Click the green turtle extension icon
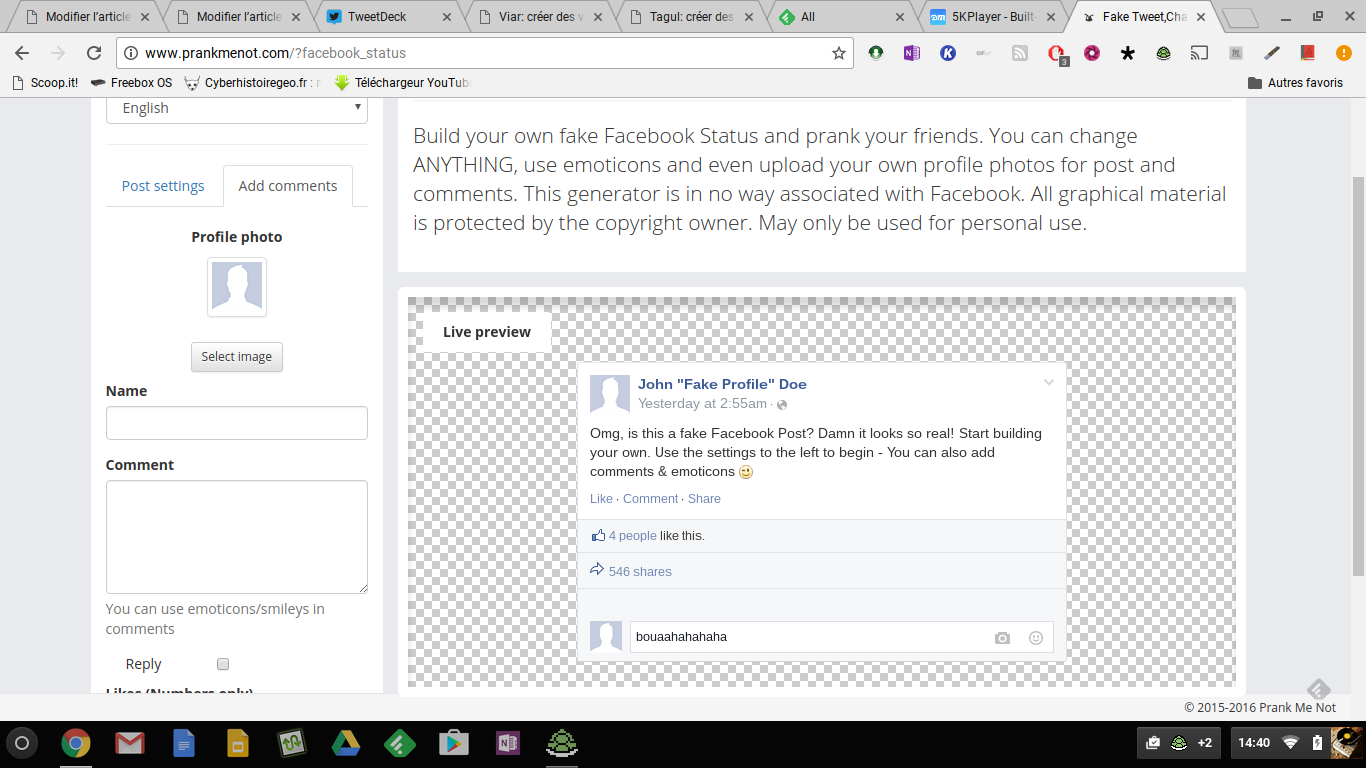 pyautogui.click(x=1163, y=53)
